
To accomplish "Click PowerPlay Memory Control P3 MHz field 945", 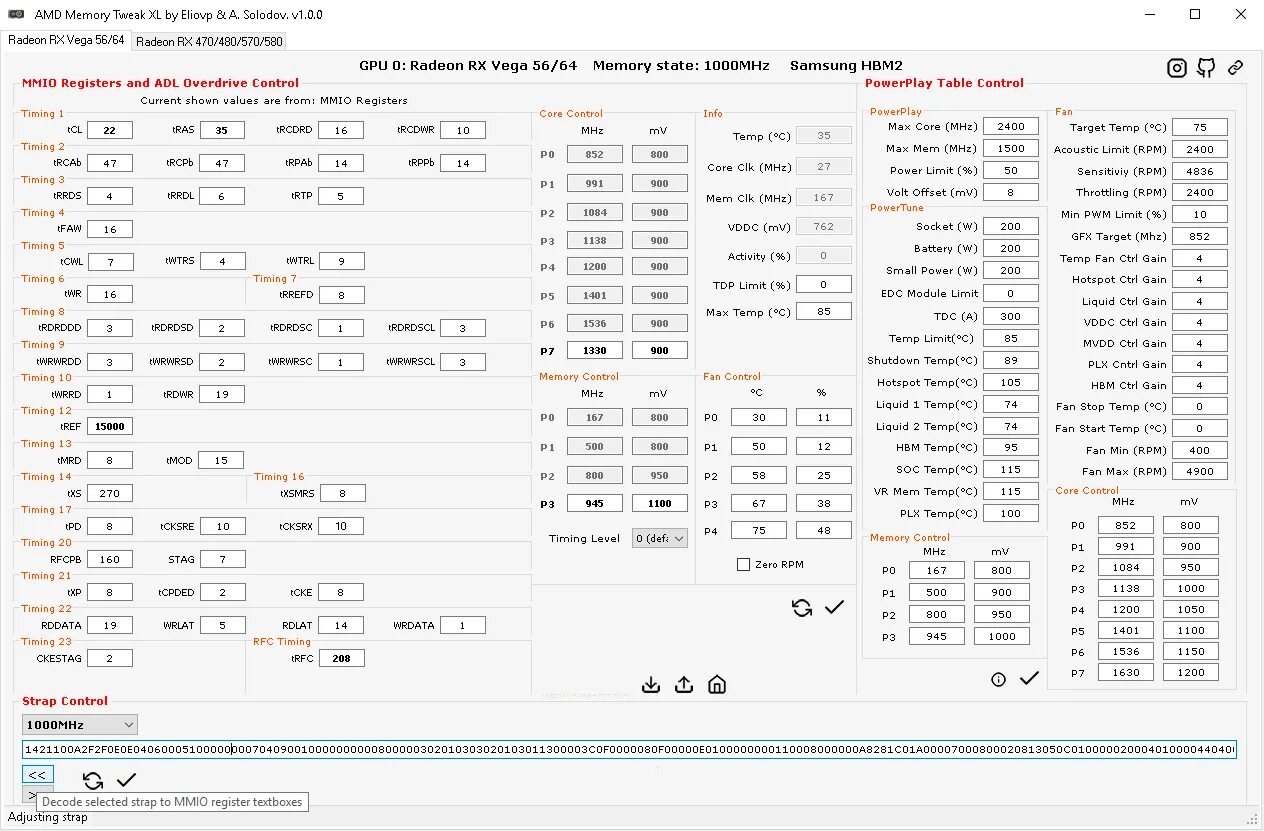I will (937, 636).
